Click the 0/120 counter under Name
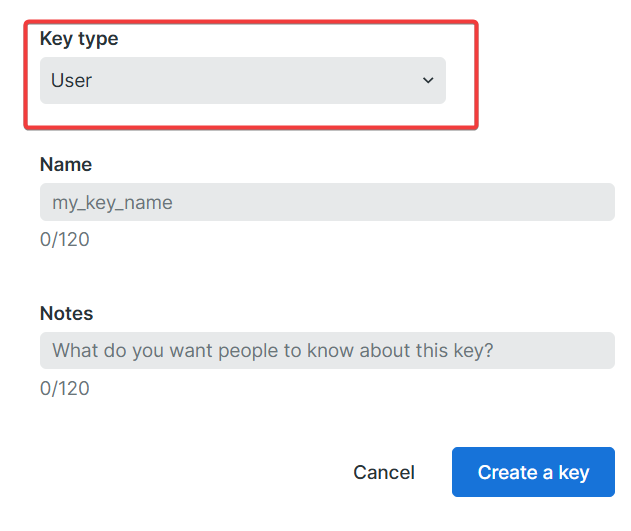 65,240
